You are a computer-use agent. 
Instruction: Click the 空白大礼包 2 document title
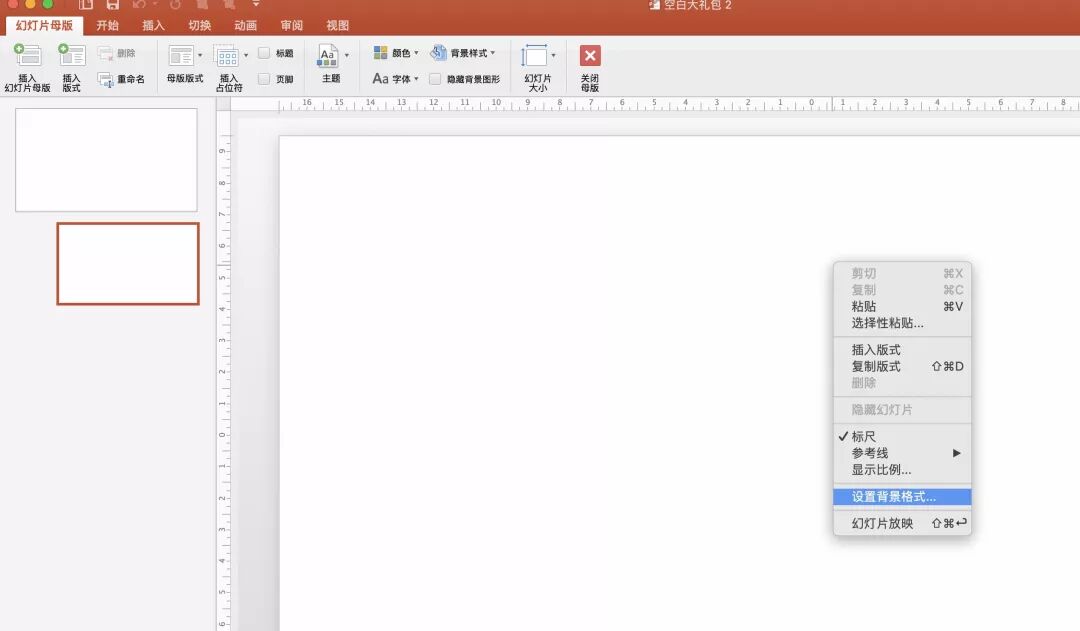pos(698,5)
